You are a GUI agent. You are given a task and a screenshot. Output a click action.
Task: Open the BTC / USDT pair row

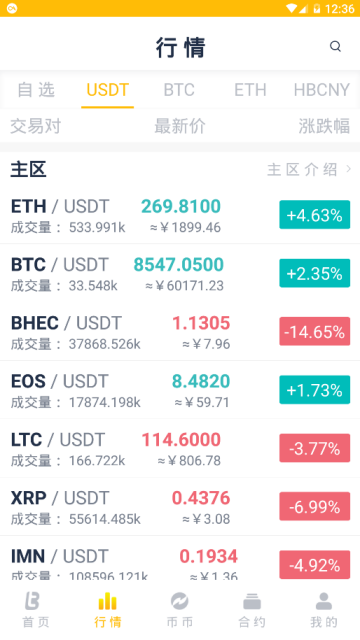tap(180, 273)
